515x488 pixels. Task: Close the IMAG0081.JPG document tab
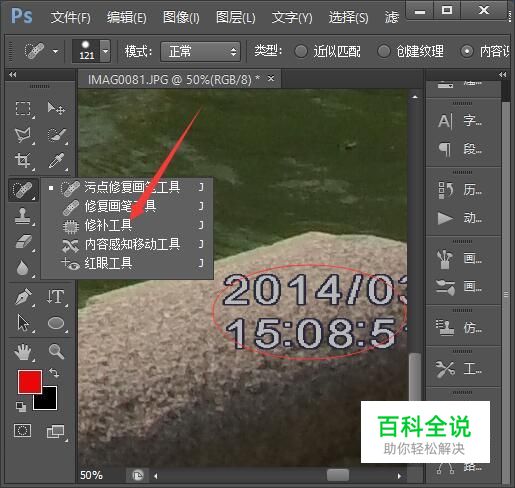coord(271,79)
